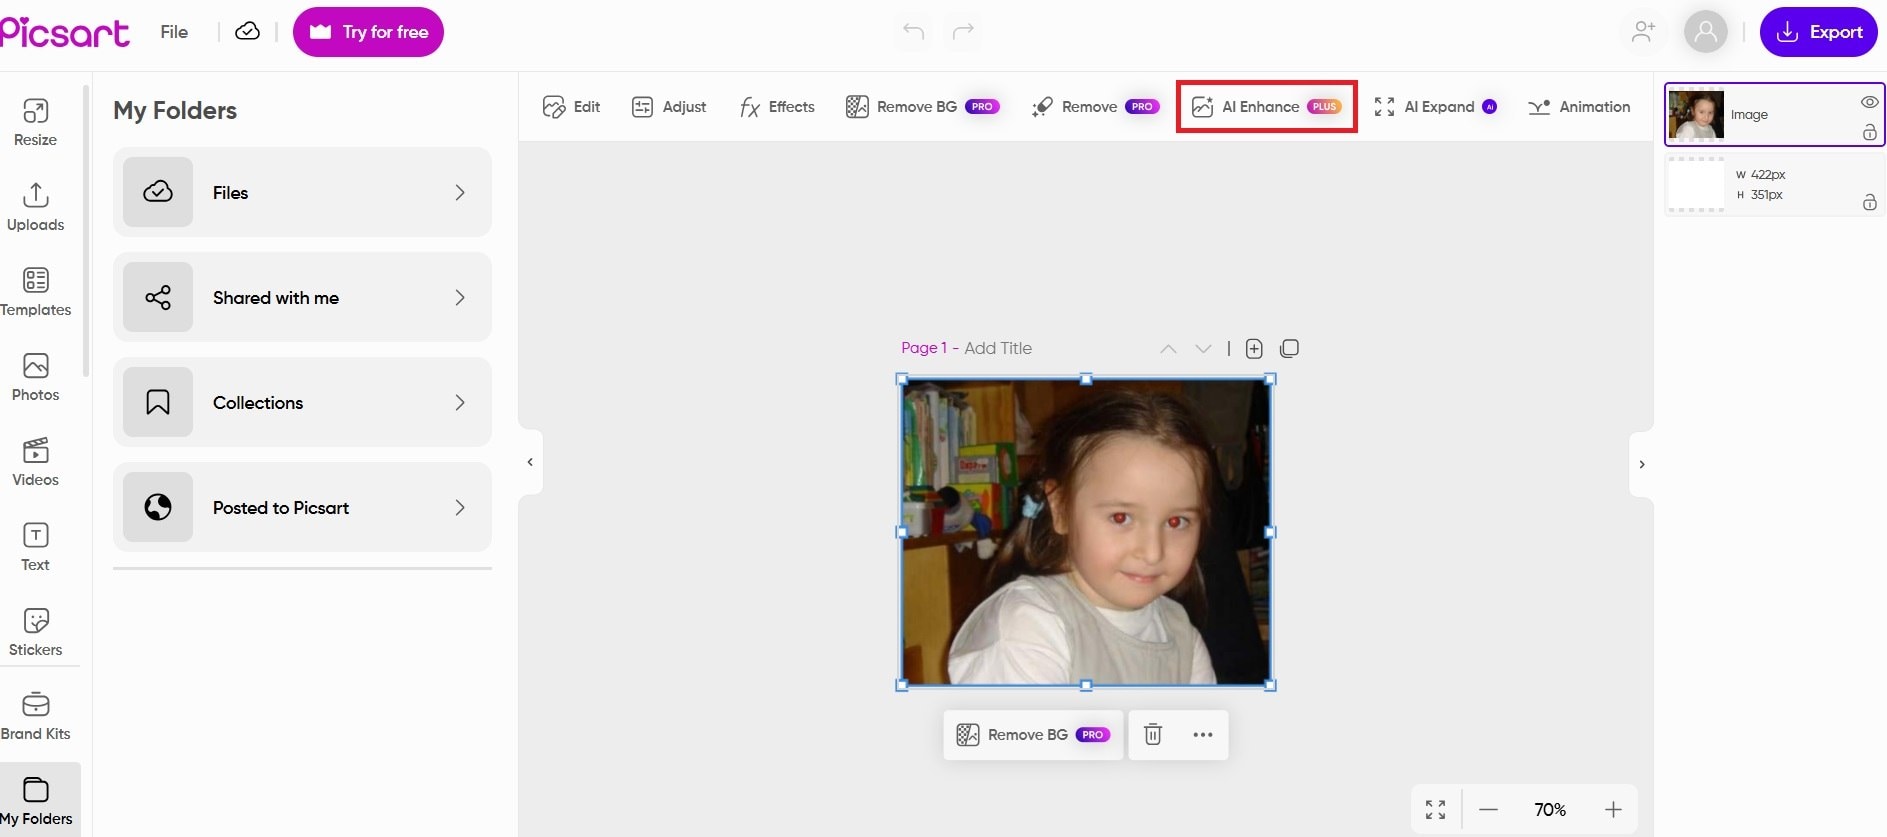Select the Text tool in sidebar

click(x=35, y=547)
